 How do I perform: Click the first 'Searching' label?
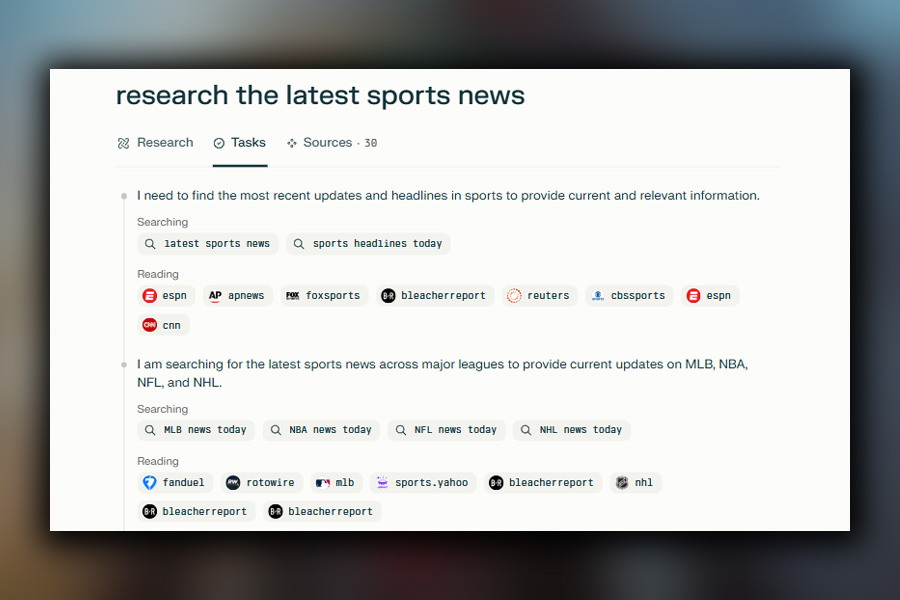[162, 222]
